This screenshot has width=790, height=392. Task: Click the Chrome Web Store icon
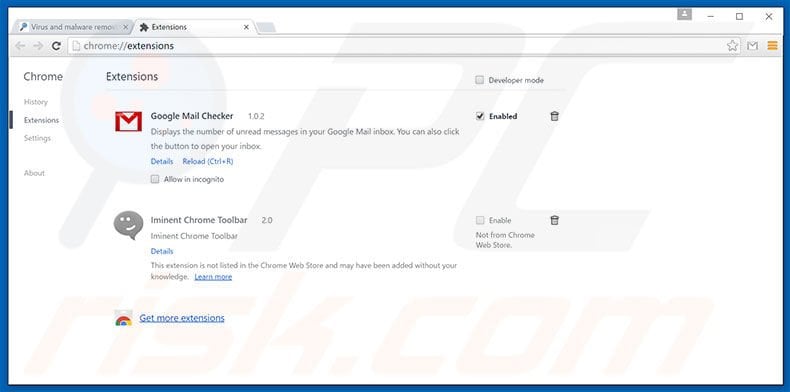123,318
